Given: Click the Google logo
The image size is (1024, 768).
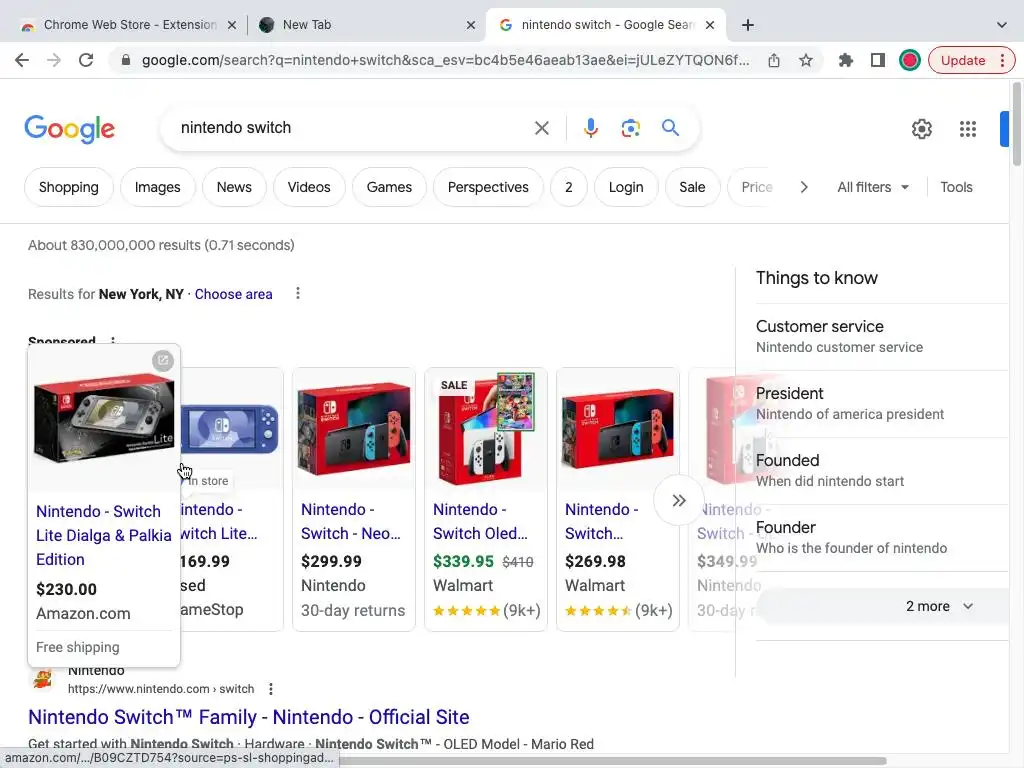Looking at the screenshot, I should (x=69, y=129).
